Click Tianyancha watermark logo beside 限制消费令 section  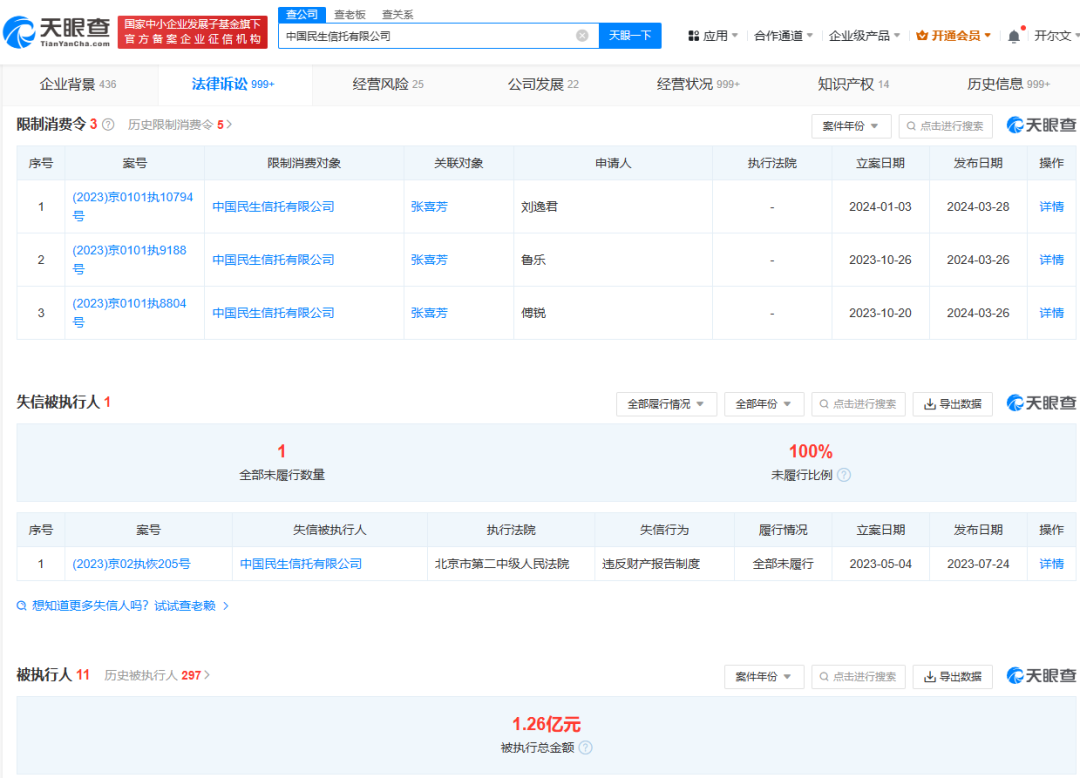coord(1040,125)
